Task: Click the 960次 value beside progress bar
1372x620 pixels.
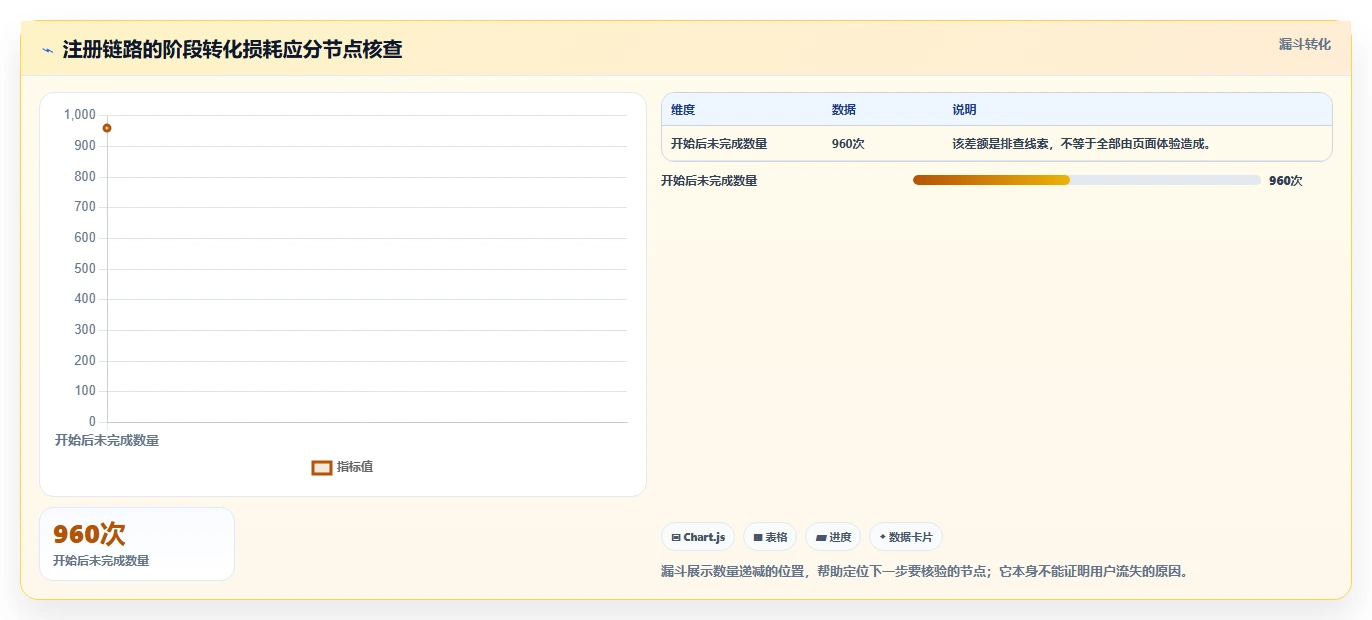Action: (x=1286, y=181)
